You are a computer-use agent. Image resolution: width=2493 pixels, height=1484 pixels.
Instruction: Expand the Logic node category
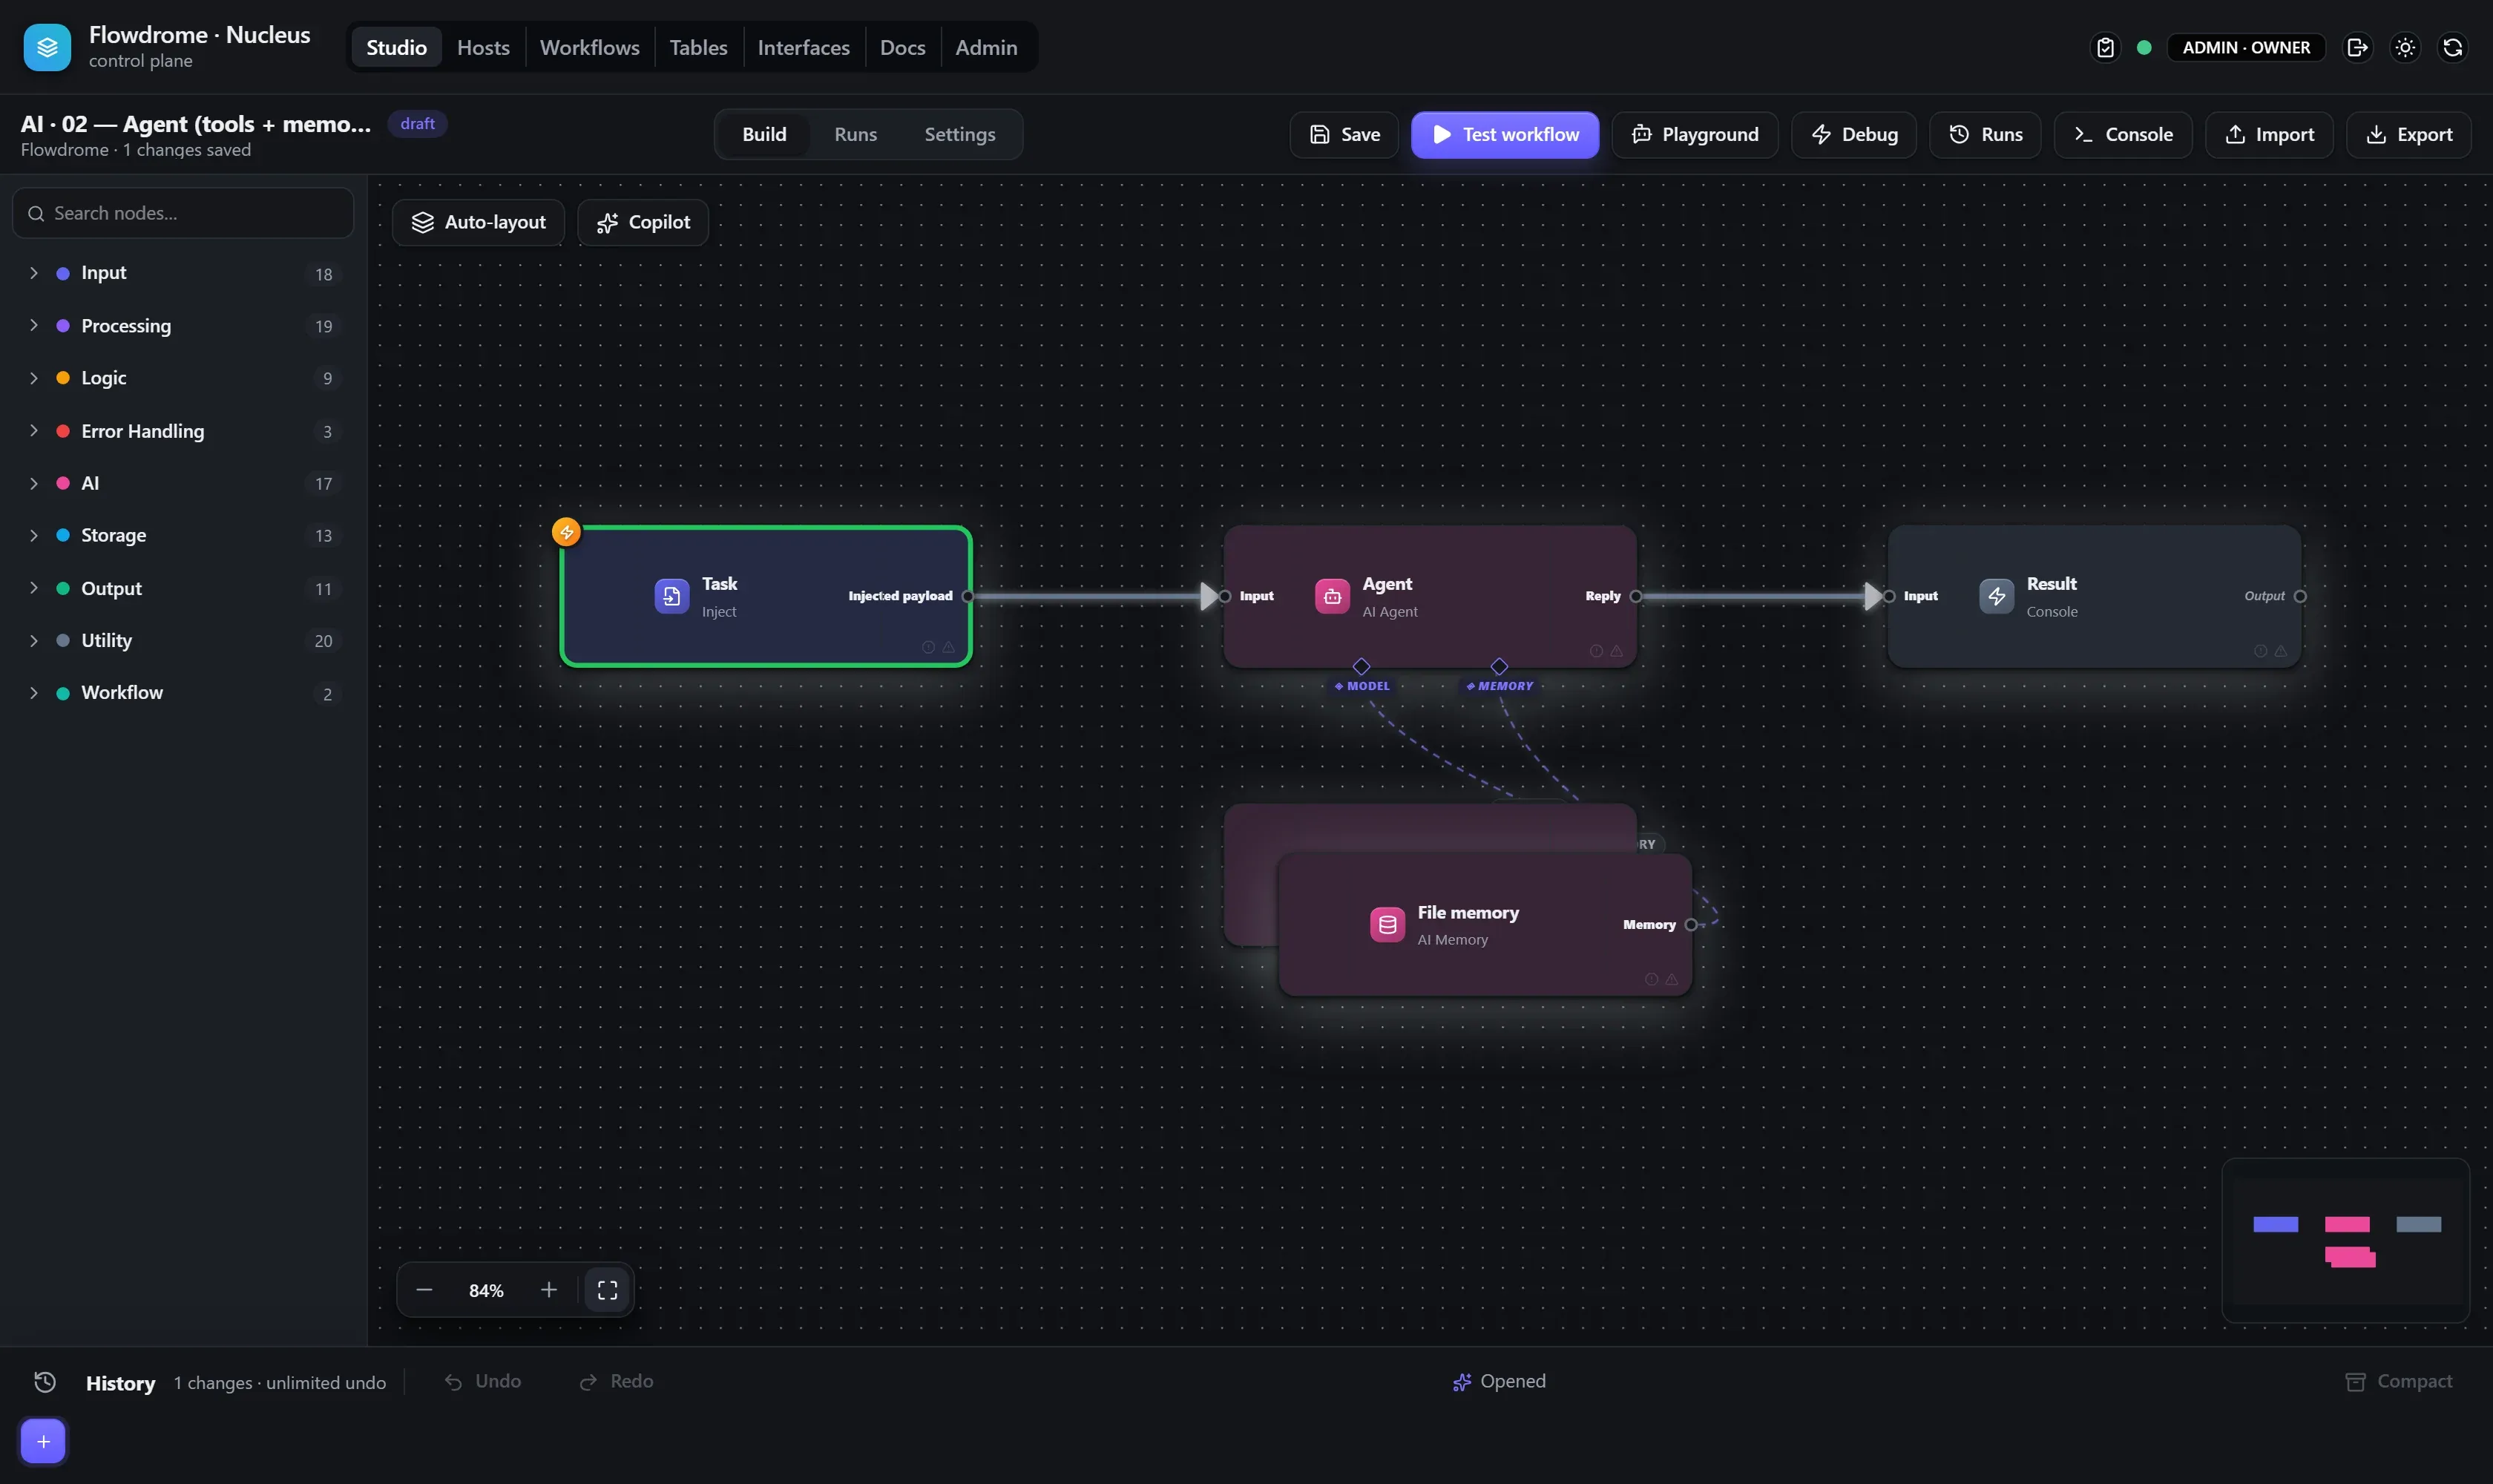pos(182,378)
